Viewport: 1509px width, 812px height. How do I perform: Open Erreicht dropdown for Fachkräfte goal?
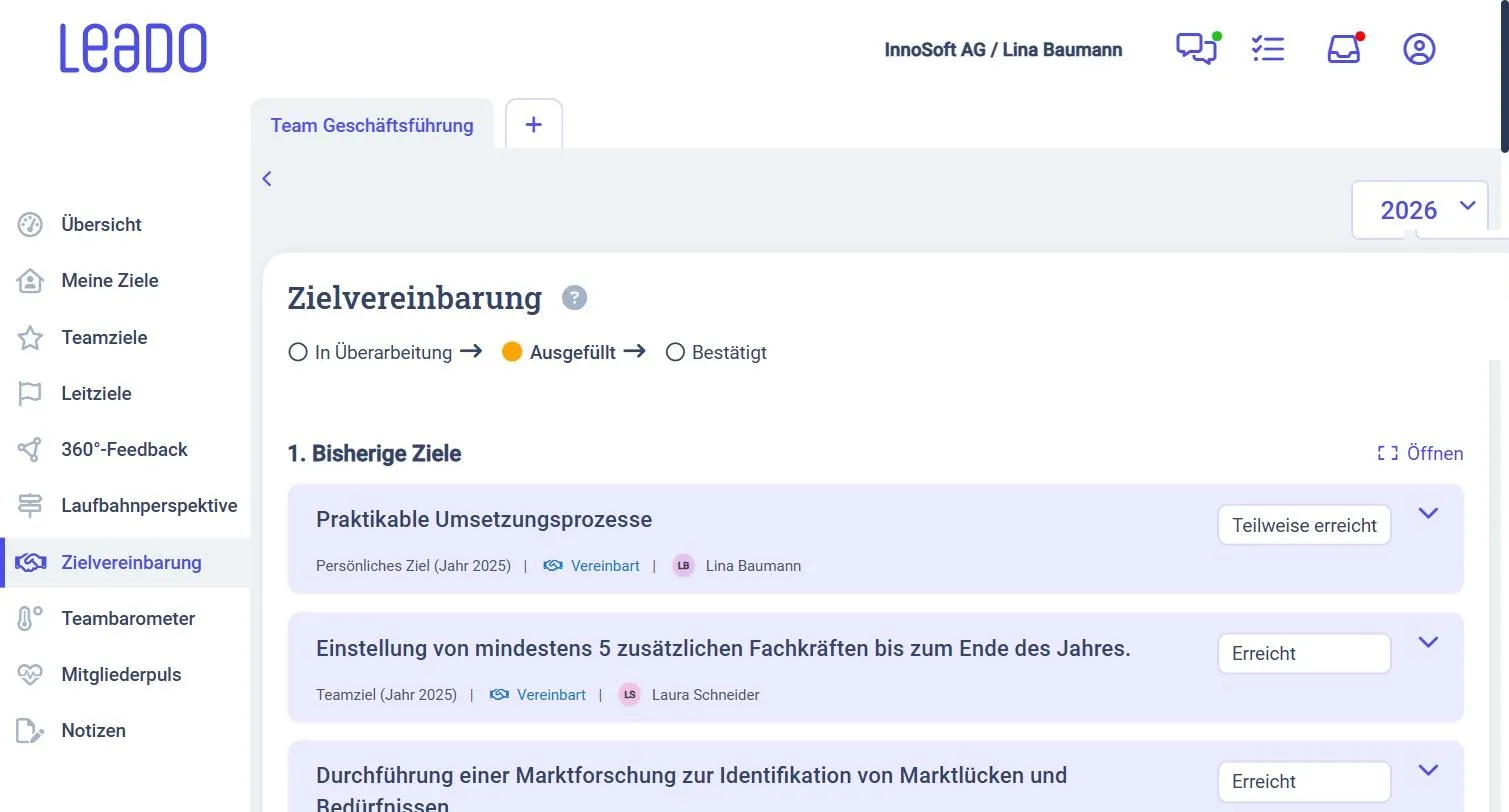coord(1304,653)
